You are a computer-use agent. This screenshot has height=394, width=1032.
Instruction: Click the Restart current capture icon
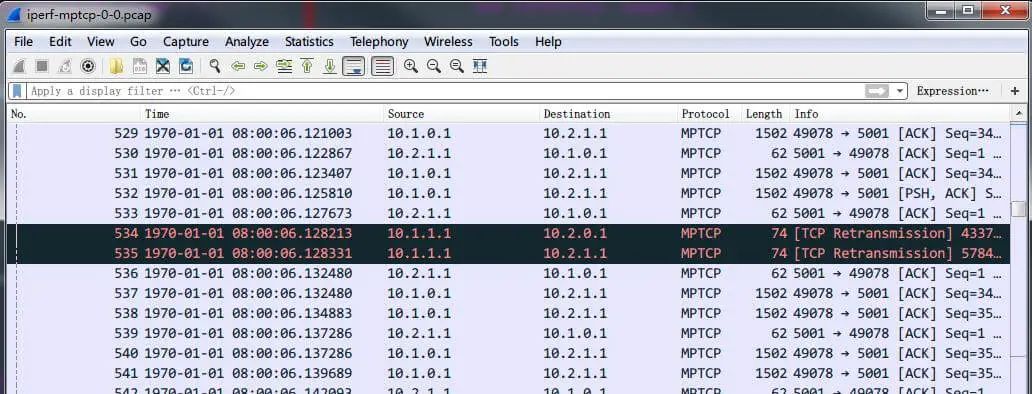64,66
